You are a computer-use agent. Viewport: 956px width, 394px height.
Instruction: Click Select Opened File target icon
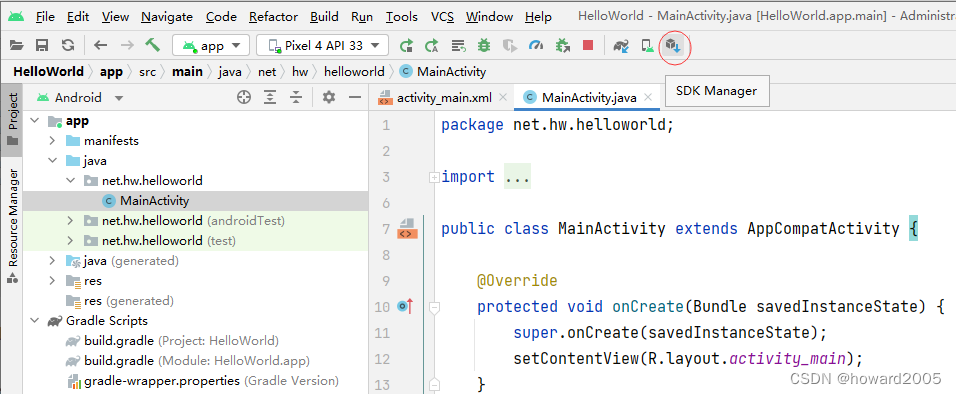244,98
